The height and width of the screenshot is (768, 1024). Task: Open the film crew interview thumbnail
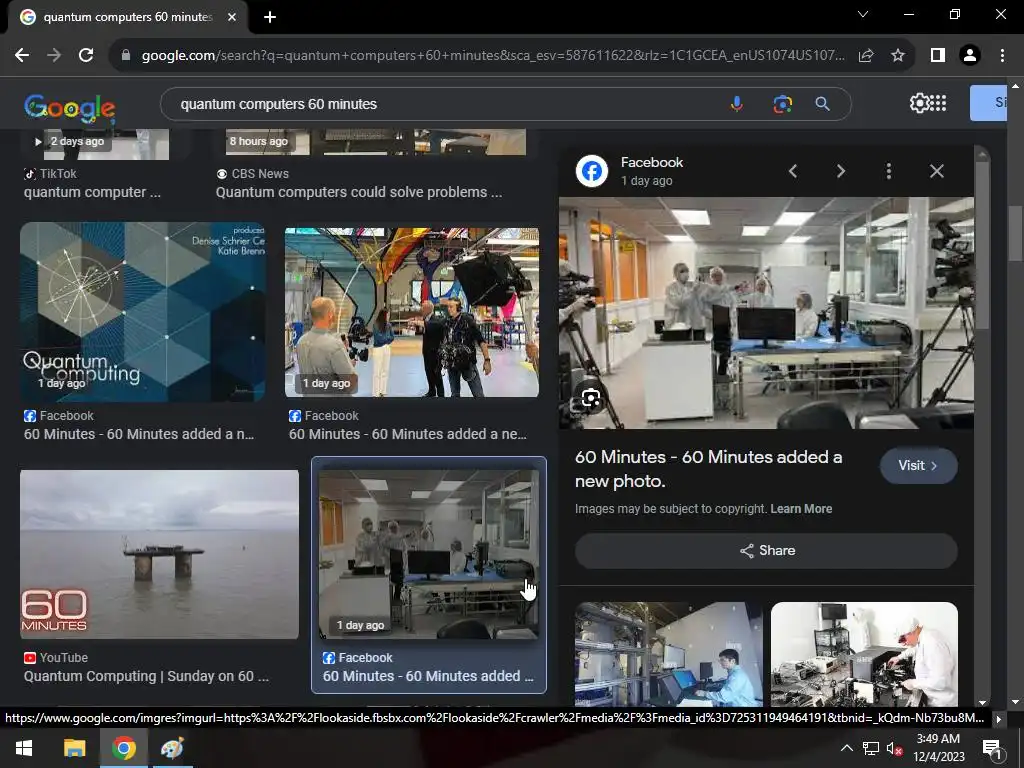click(411, 312)
